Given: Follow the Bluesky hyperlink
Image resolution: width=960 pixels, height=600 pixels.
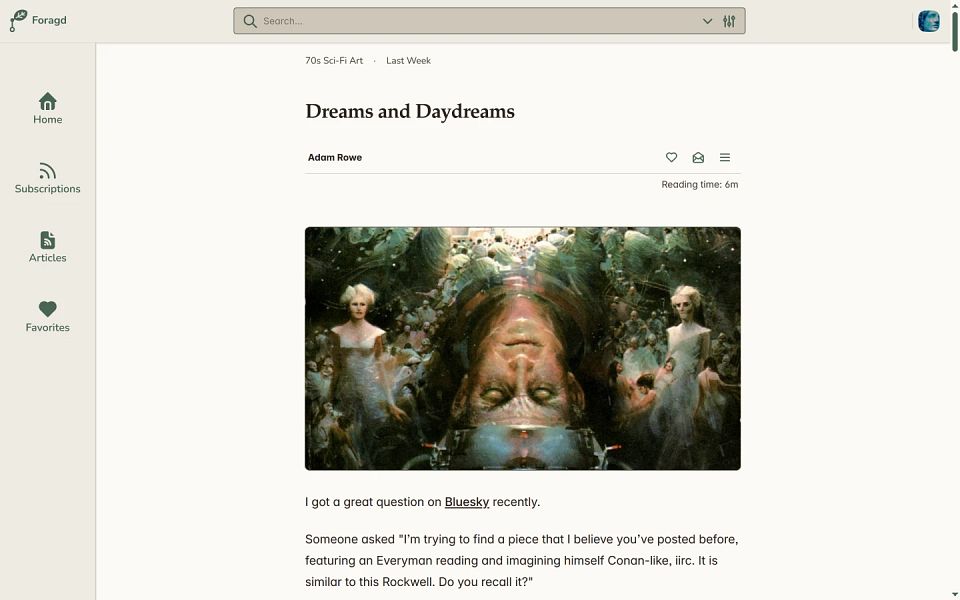Looking at the screenshot, I should [x=467, y=502].
